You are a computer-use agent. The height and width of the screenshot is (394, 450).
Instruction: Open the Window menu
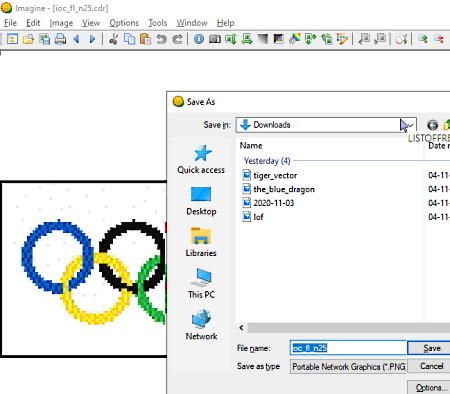[192, 23]
